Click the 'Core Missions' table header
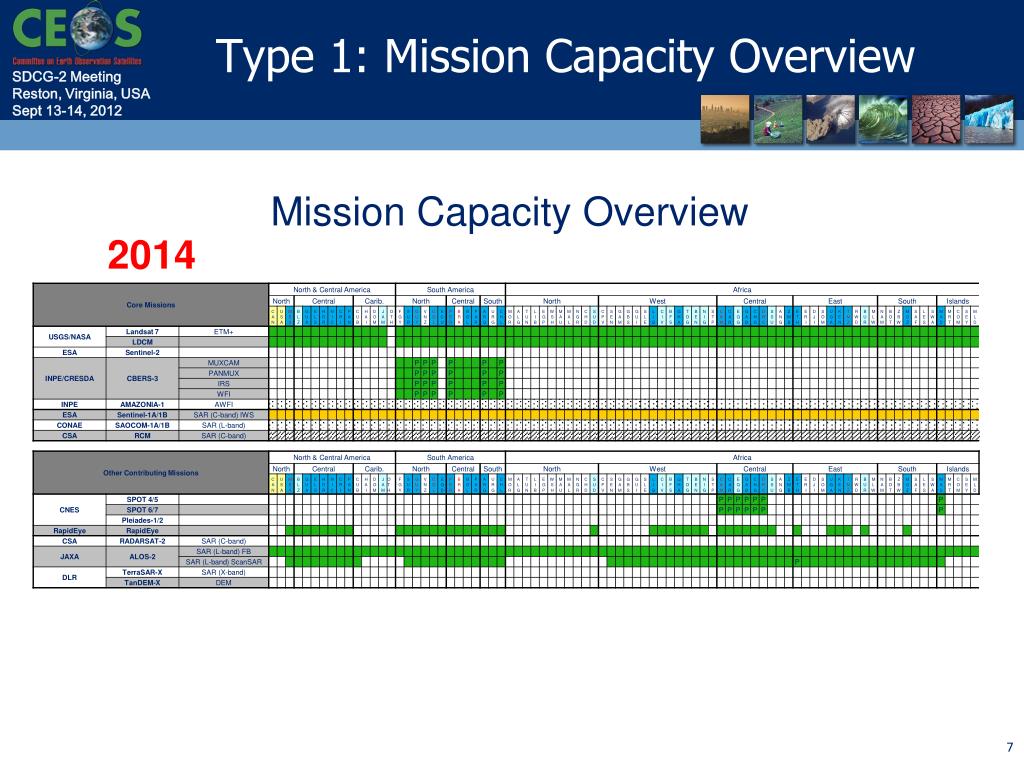Image resolution: width=1024 pixels, height=768 pixels. (151, 305)
